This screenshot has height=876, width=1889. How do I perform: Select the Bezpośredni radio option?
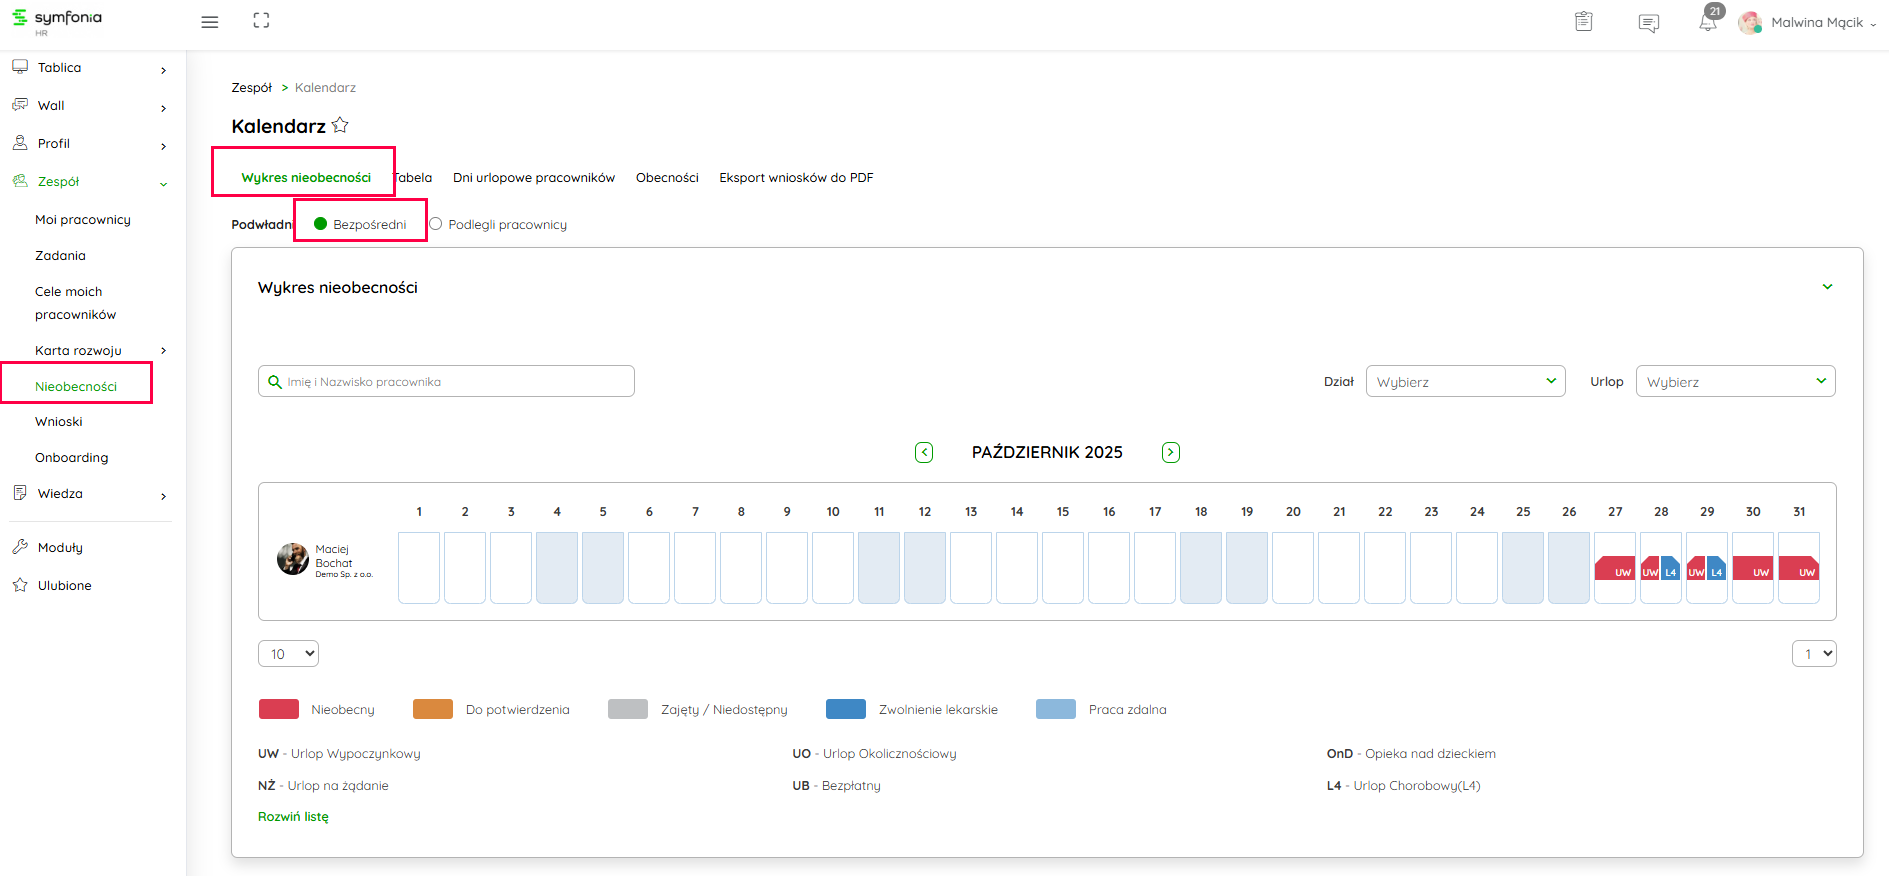321,224
